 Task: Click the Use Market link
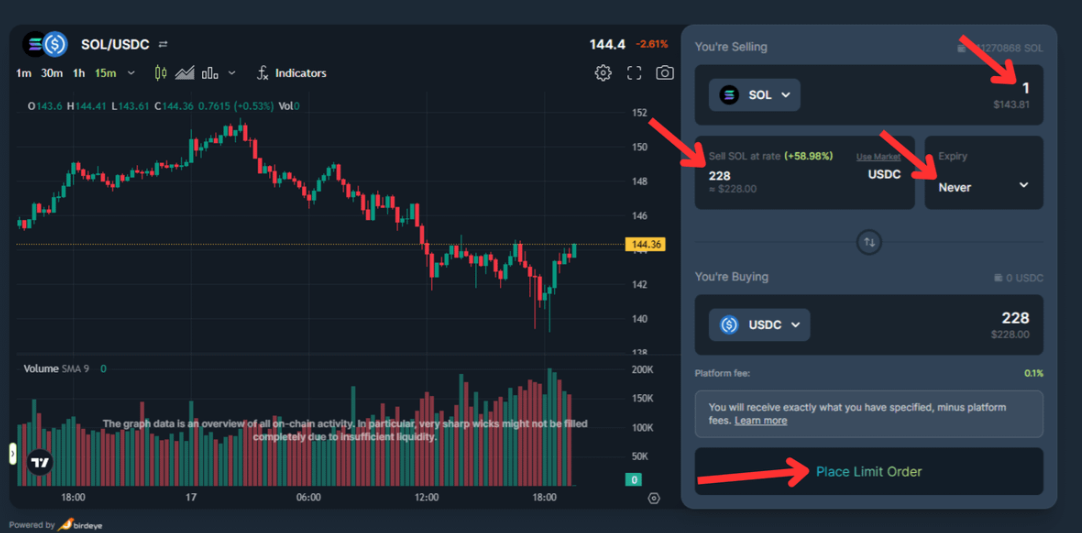(x=878, y=157)
